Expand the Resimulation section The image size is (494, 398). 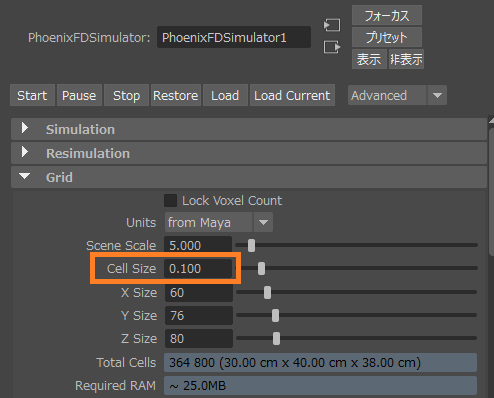click(249, 153)
